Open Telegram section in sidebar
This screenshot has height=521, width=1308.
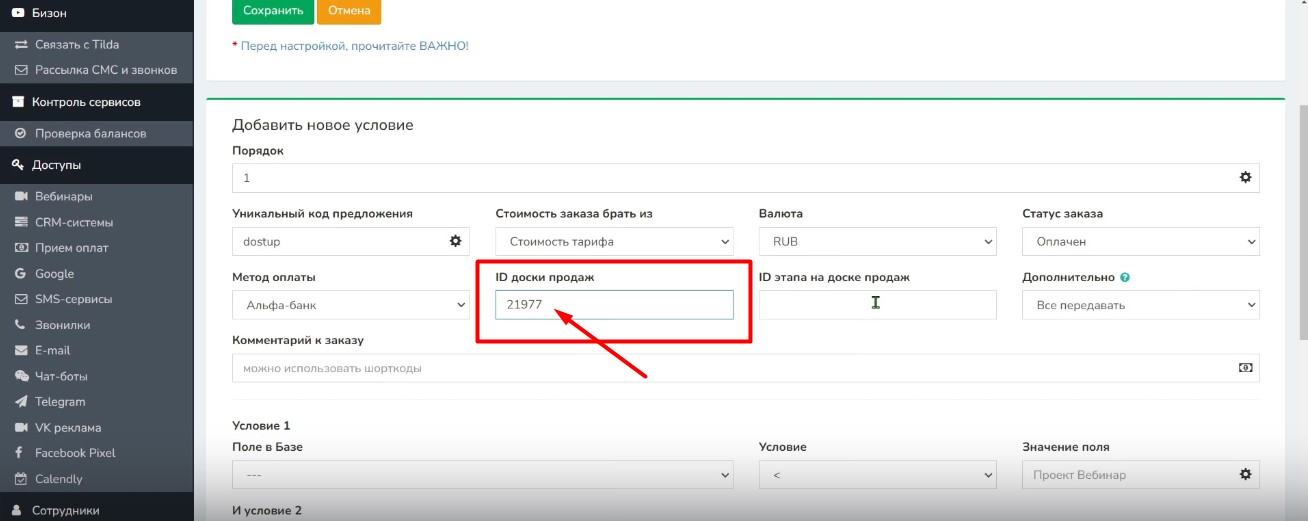60,401
